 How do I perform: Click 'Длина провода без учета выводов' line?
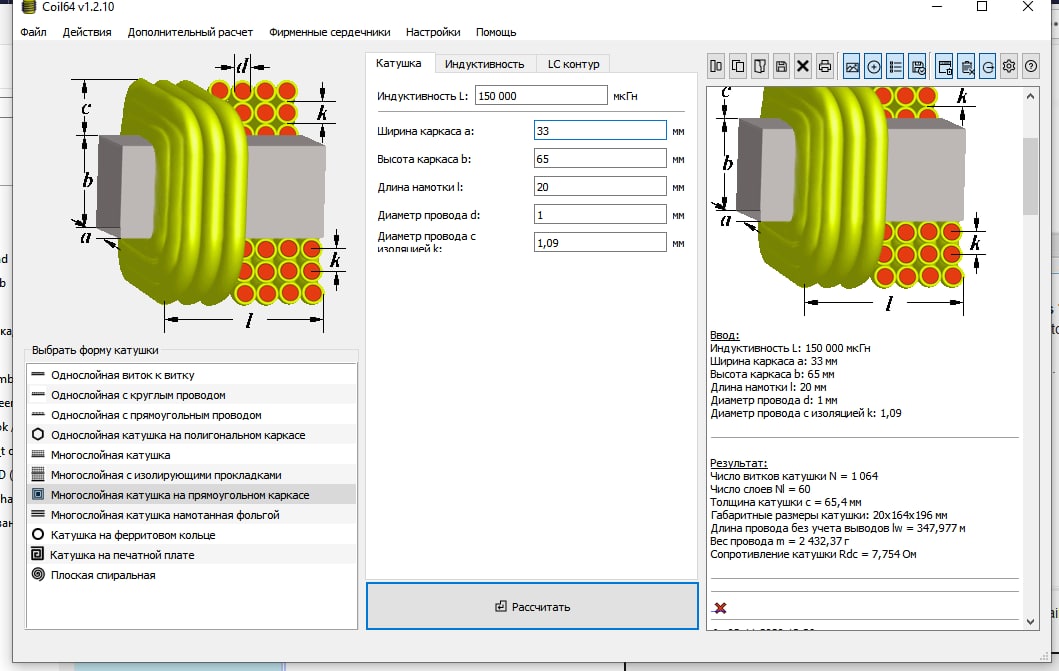click(x=837, y=528)
